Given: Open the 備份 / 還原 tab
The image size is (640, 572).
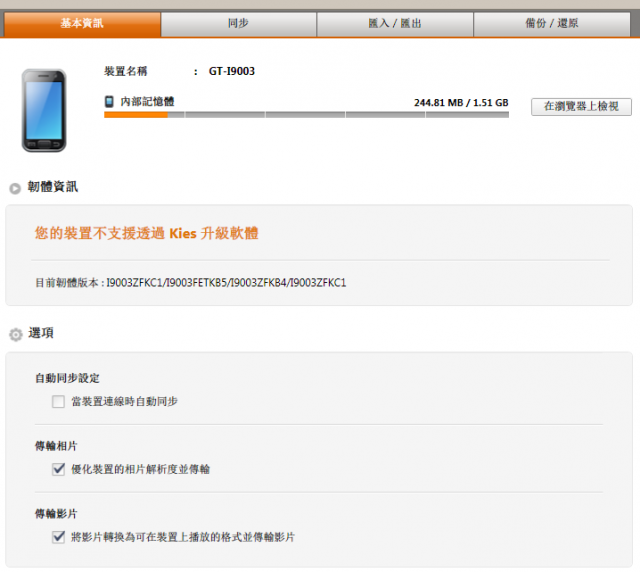Looking at the screenshot, I should tap(552, 24).
